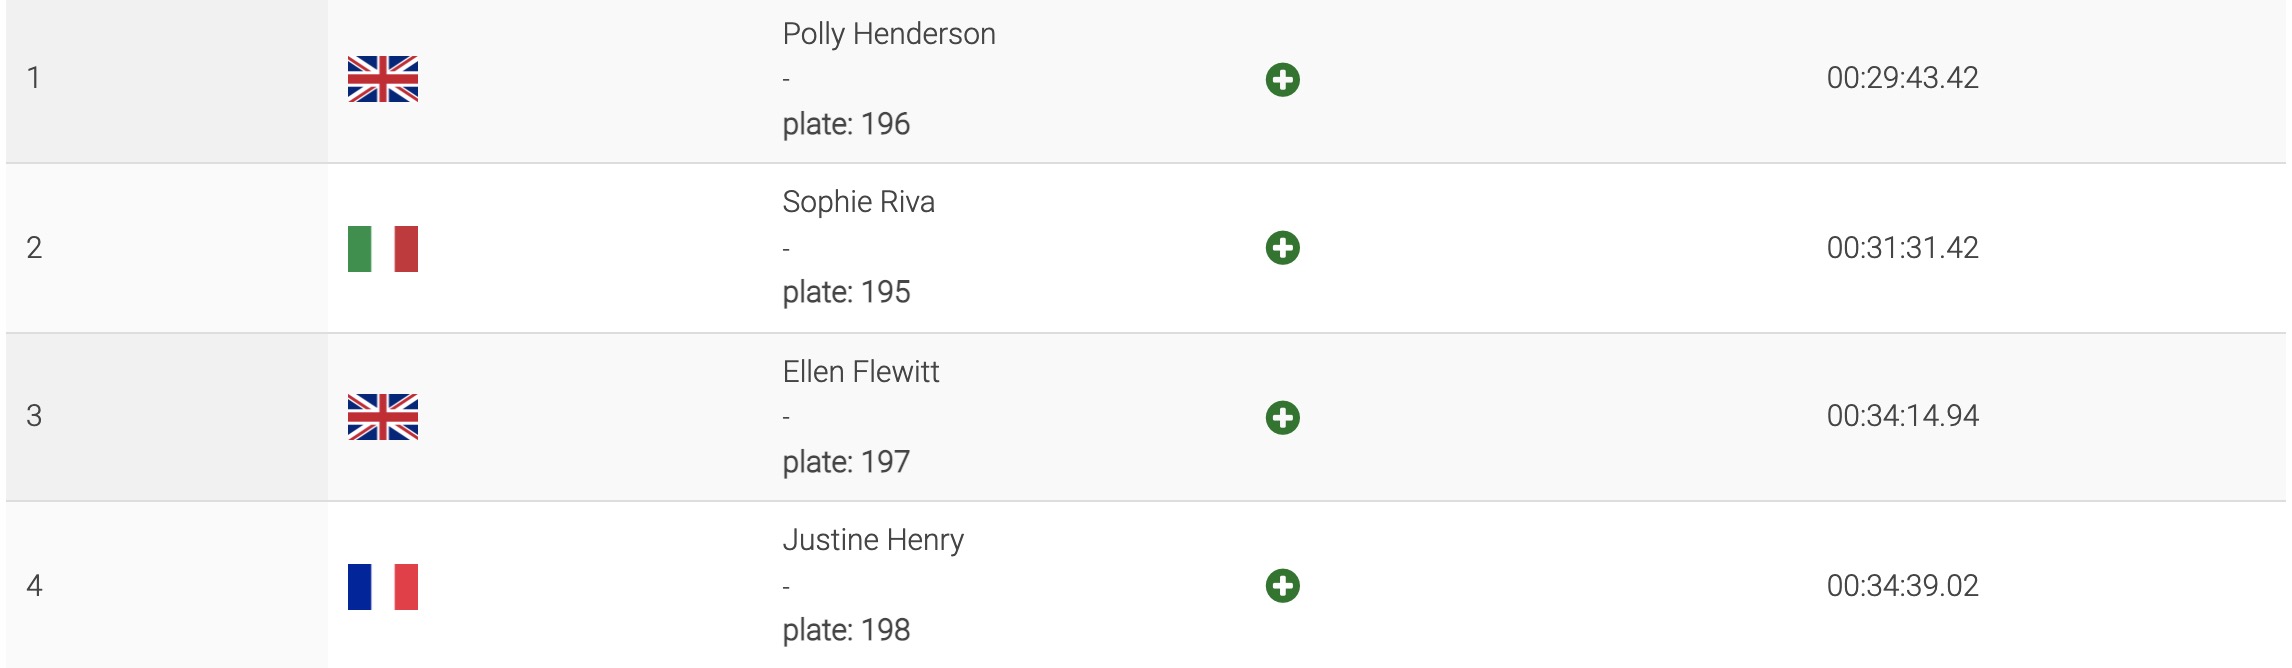Open Ellen Flewitt's details using plus icon
This screenshot has width=2292, height=668.
(x=1282, y=417)
